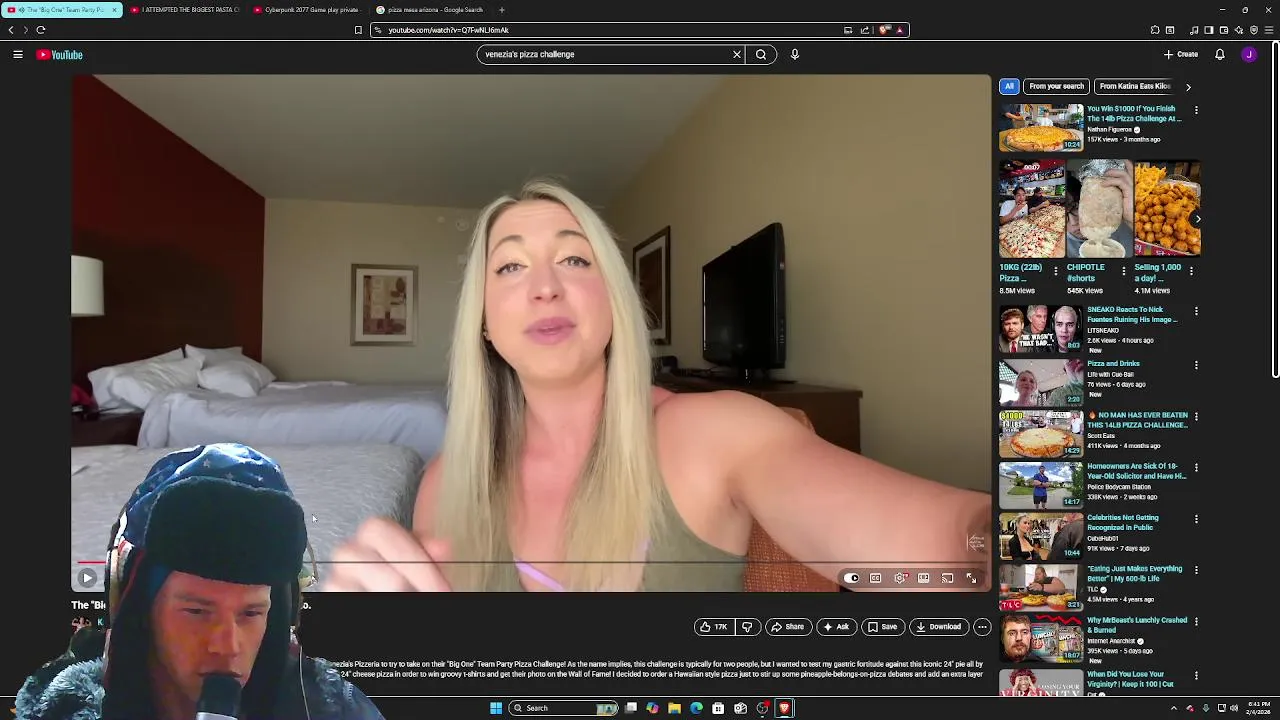Open more actions ellipsis below the video

[982, 627]
